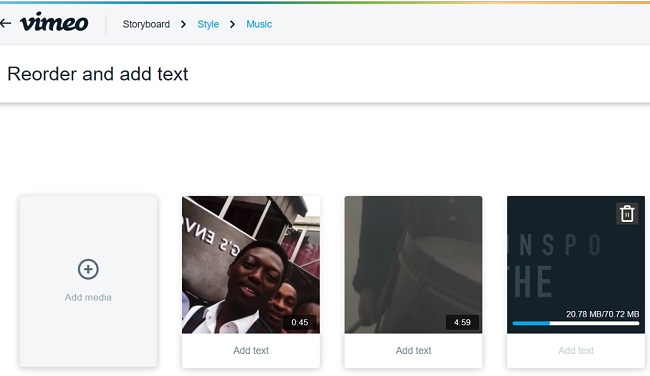Image resolution: width=650 pixels, height=376 pixels.
Task: Open the Vimeo logo home link
Action: pos(54,22)
